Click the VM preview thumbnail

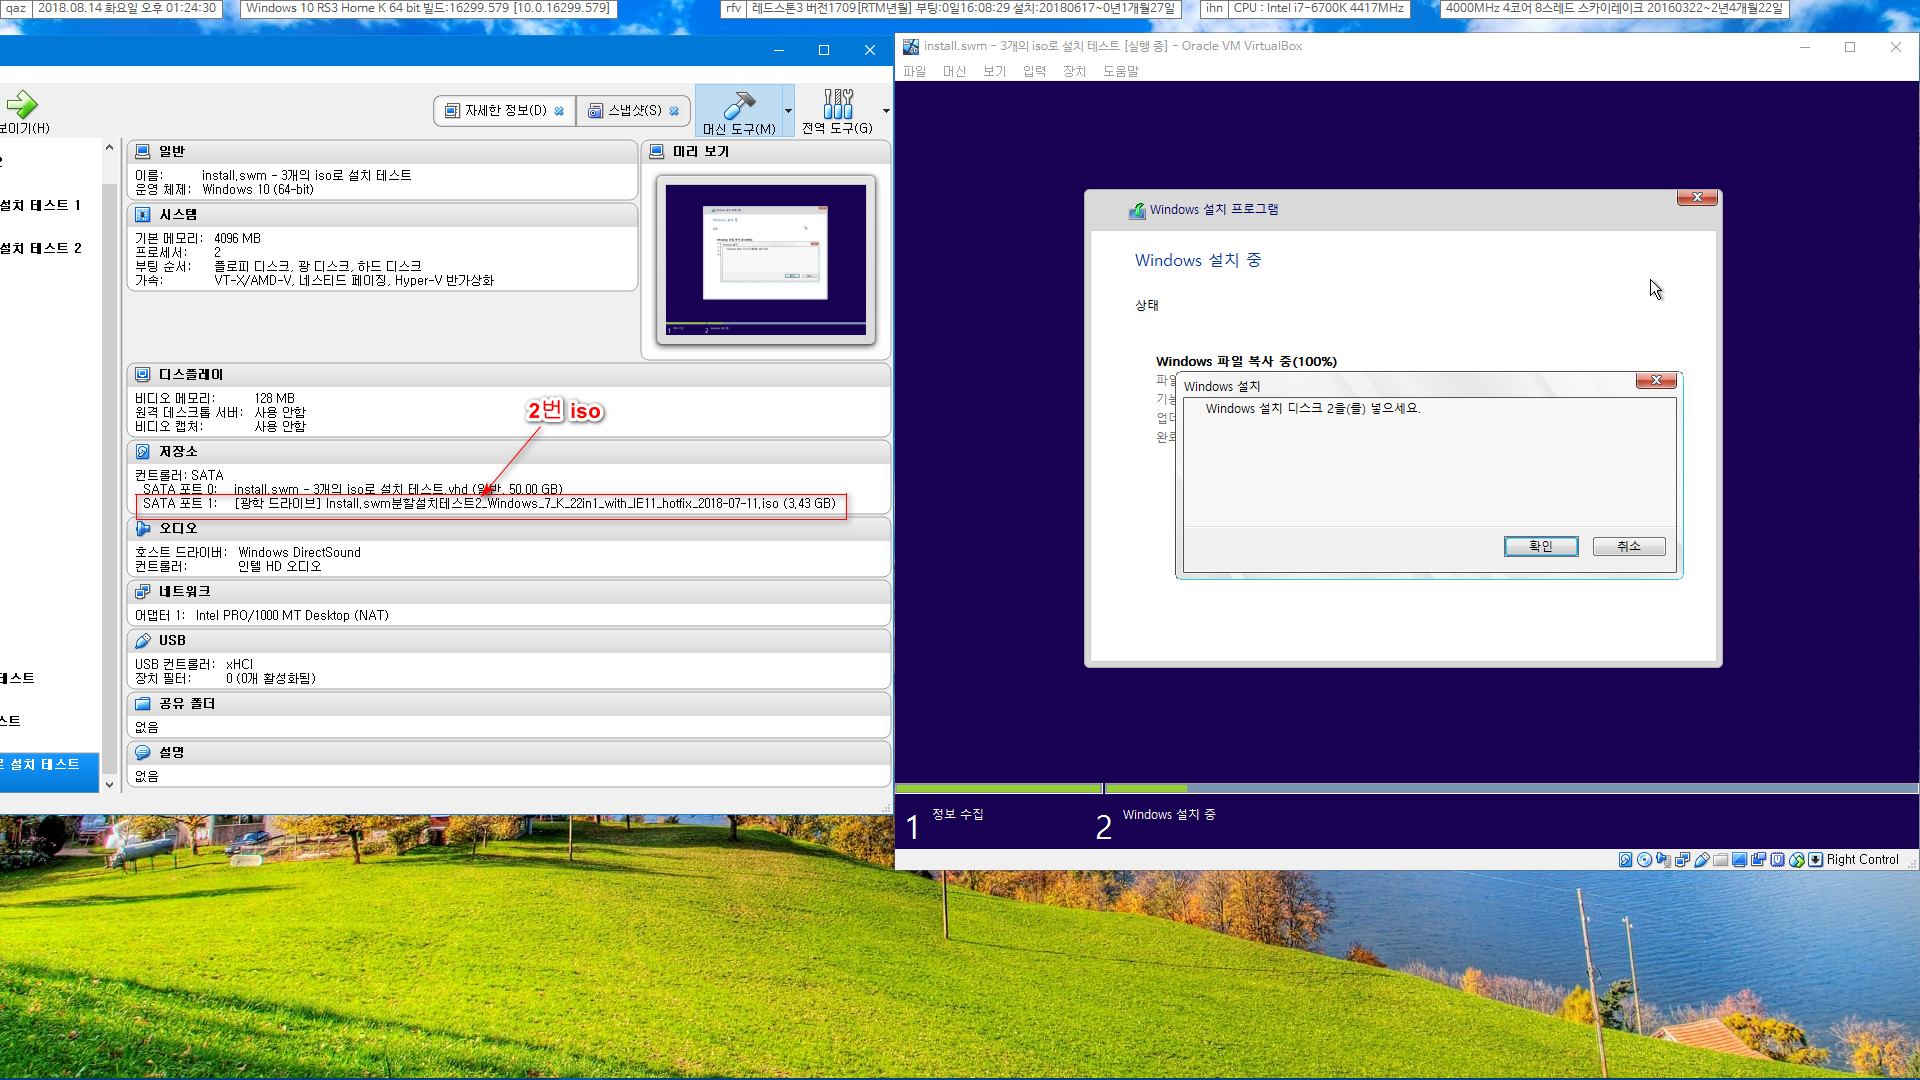click(x=766, y=260)
